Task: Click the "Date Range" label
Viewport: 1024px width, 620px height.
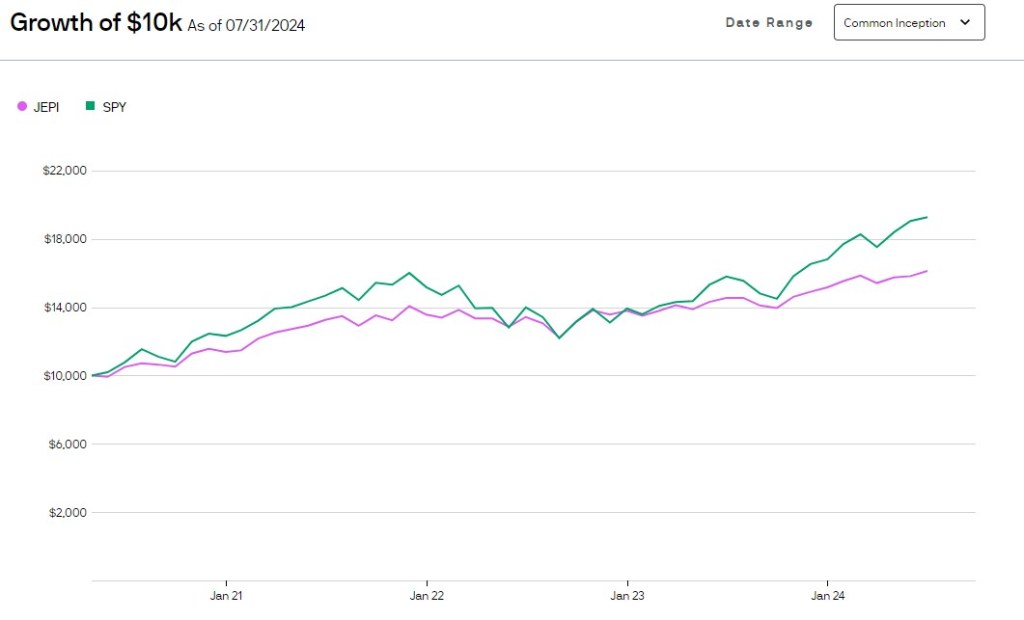Action: tap(769, 23)
